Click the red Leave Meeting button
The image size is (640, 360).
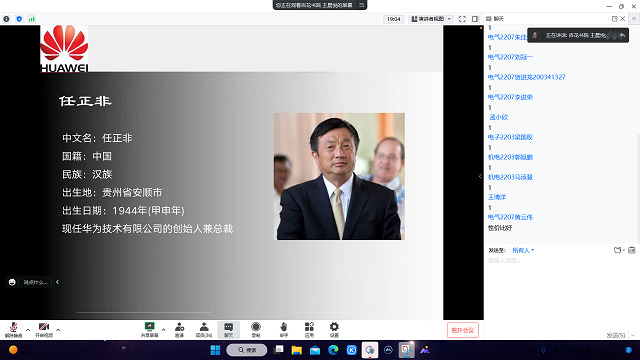click(x=462, y=330)
